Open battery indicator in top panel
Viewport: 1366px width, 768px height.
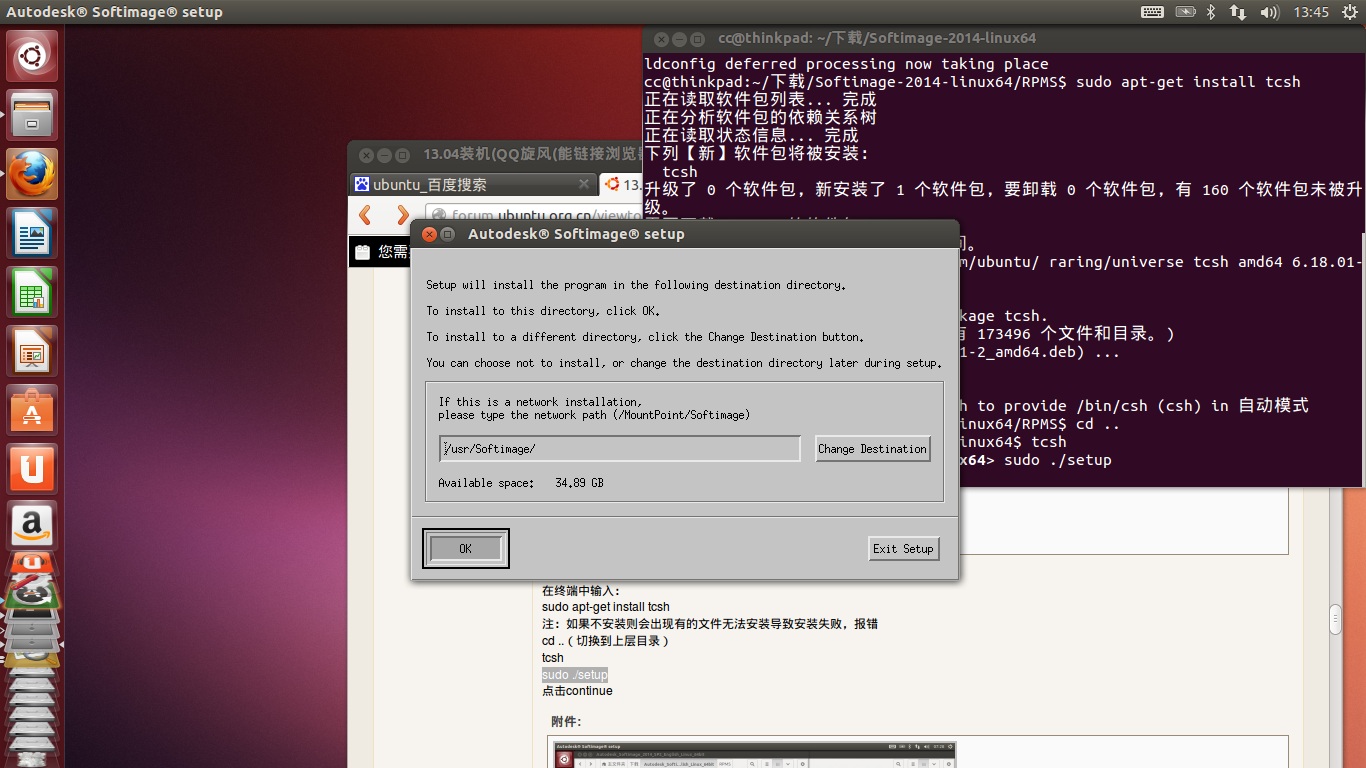click(1185, 12)
